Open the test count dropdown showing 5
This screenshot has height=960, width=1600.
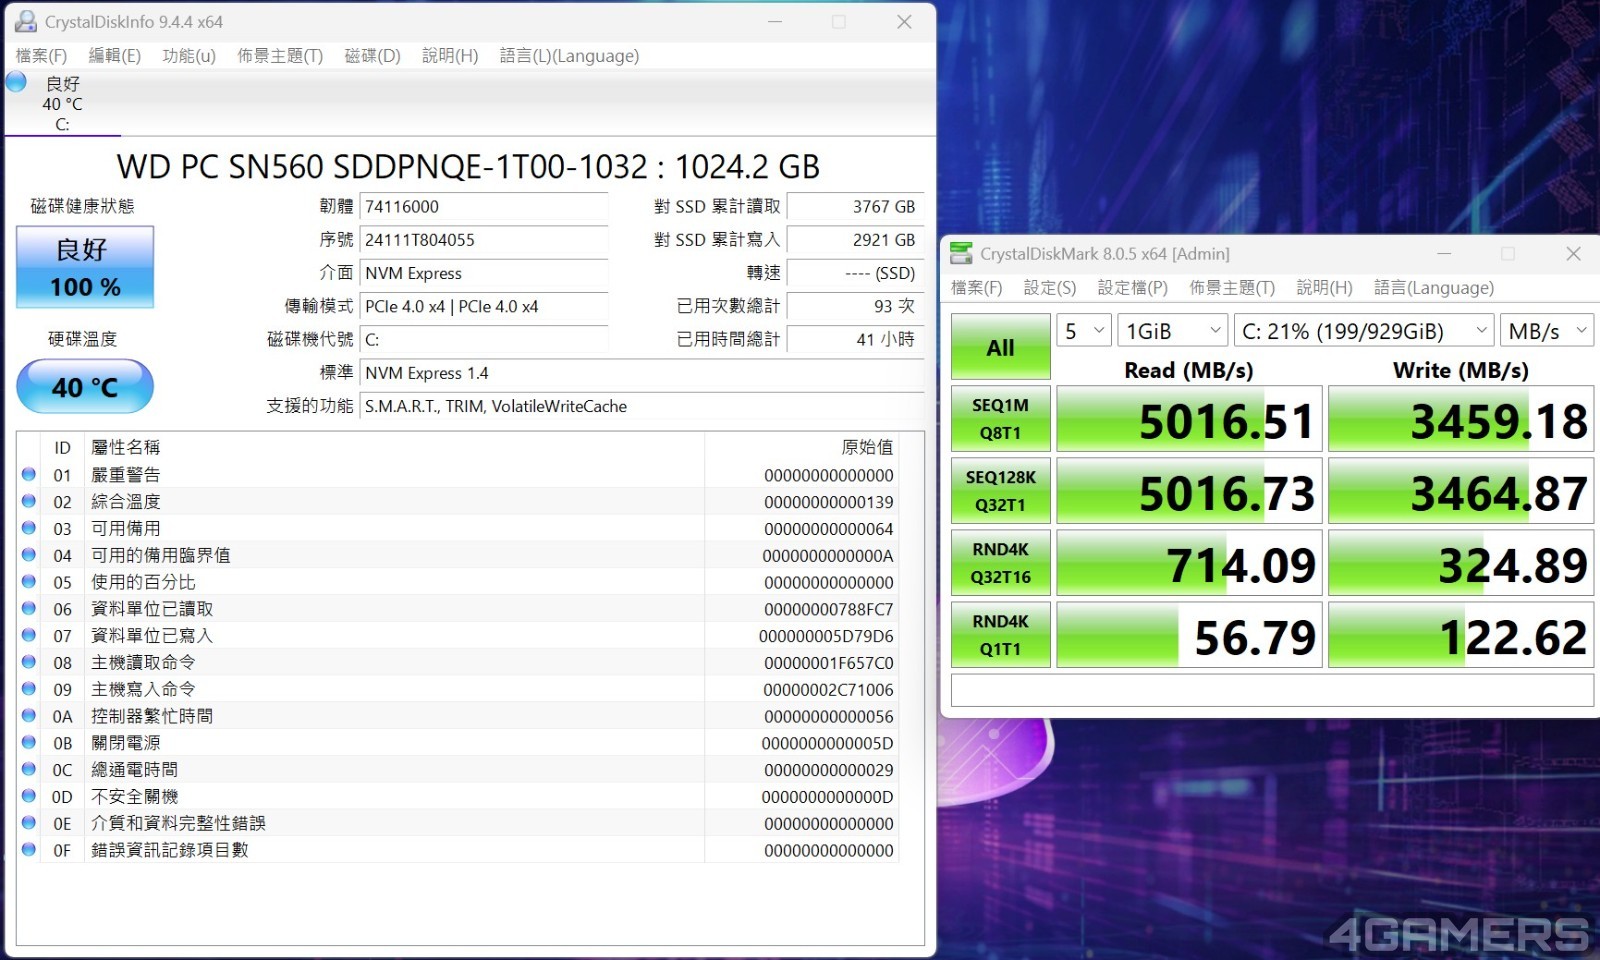[x=1084, y=330]
